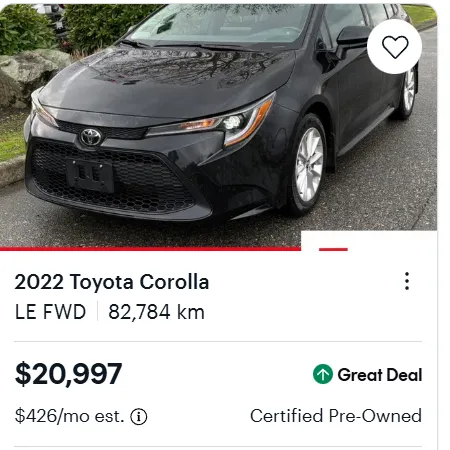Click the windshield area of the photo
Image resolution: width=450 pixels, height=450 pixels.
pos(220,25)
